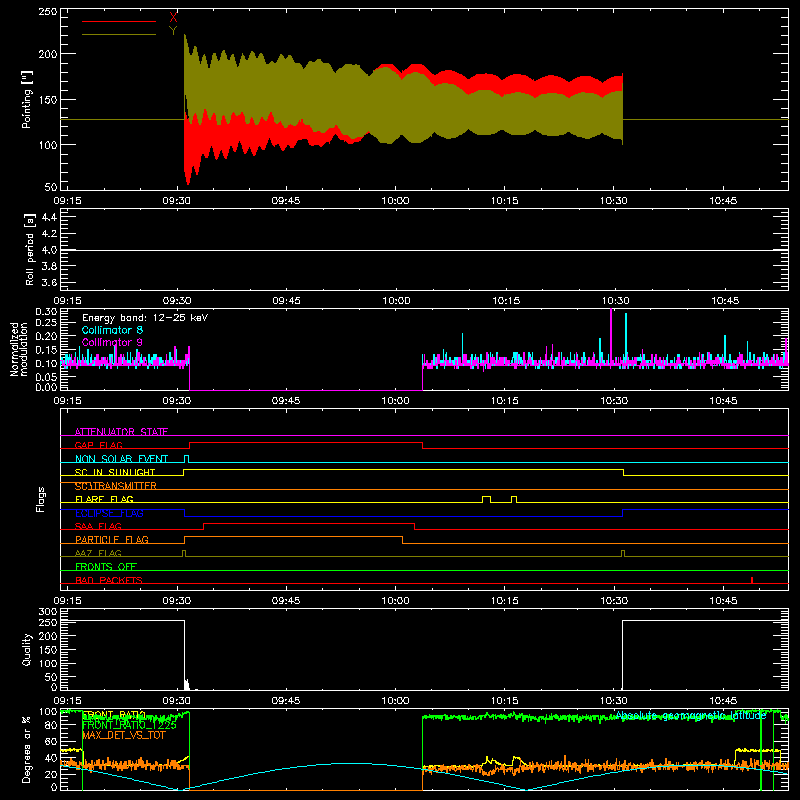Select the BAD_PACKETS flag label
800x800 pixels.
pos(109,580)
